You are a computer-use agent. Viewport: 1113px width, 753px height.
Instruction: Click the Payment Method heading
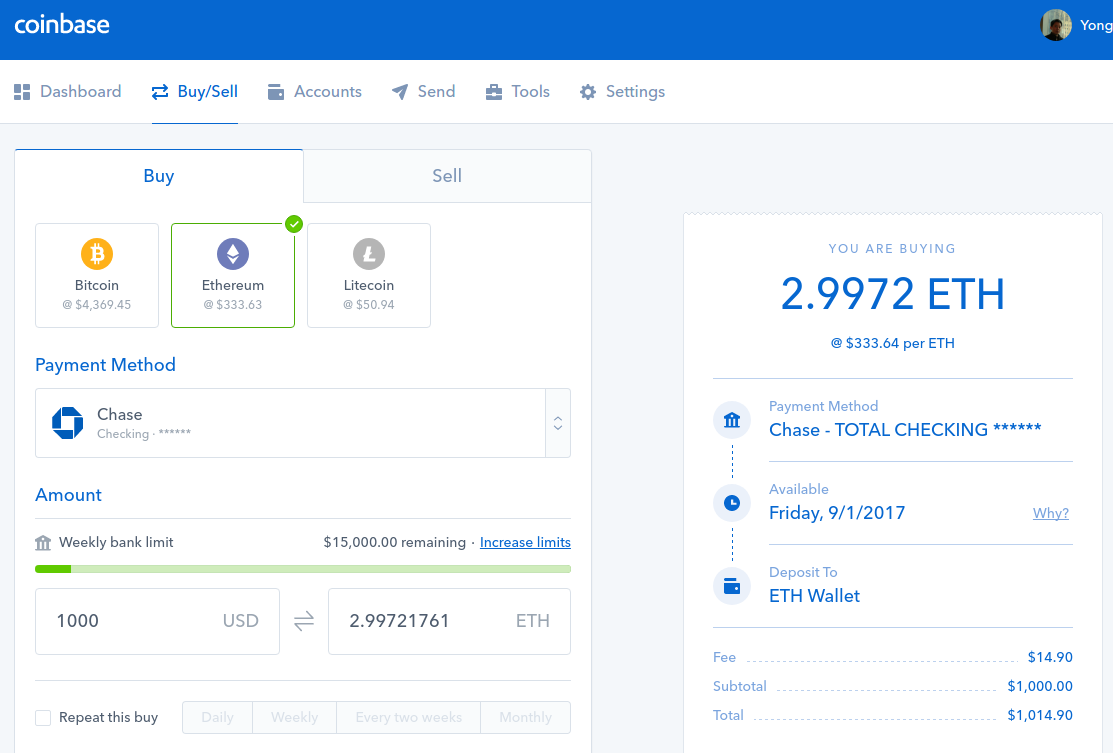105,365
